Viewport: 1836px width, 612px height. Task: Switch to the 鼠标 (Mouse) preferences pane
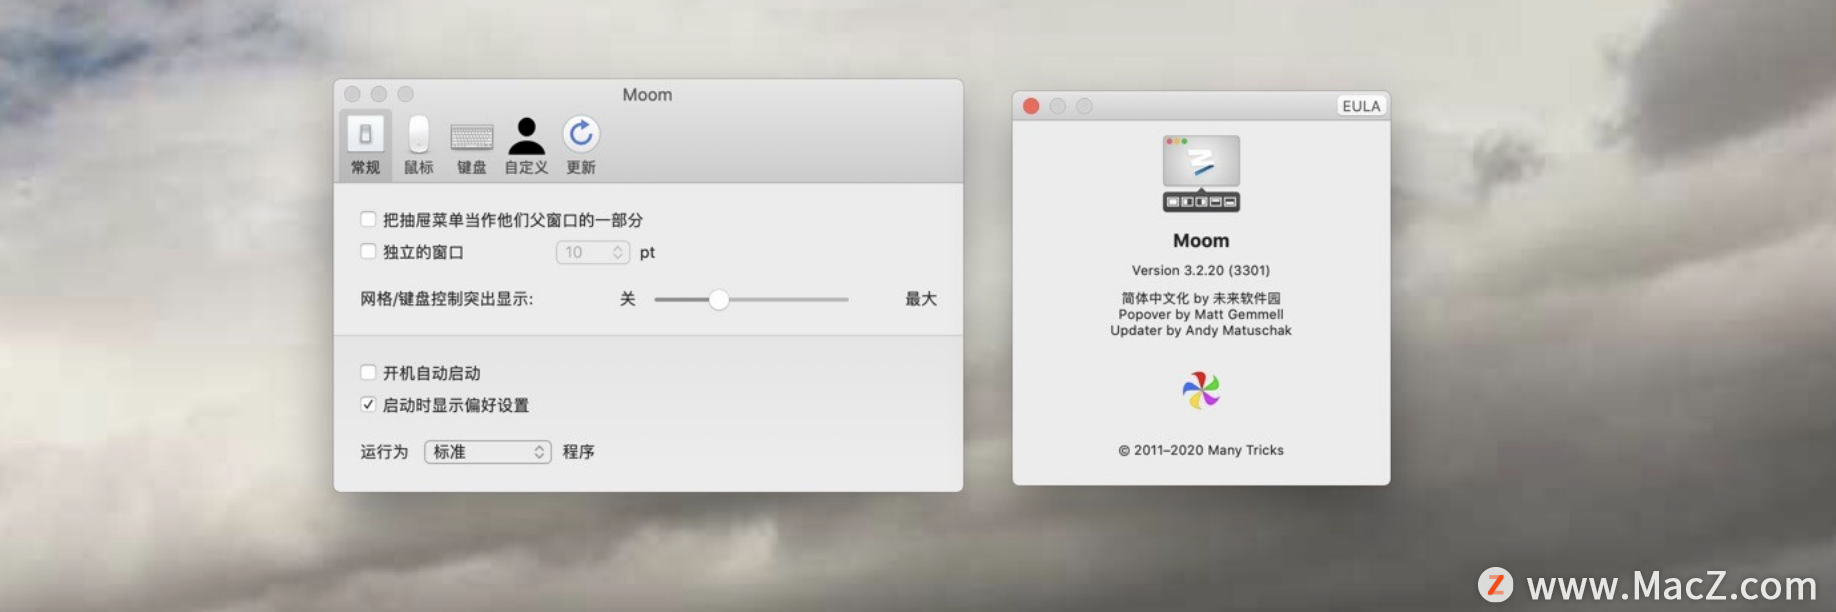point(419,145)
